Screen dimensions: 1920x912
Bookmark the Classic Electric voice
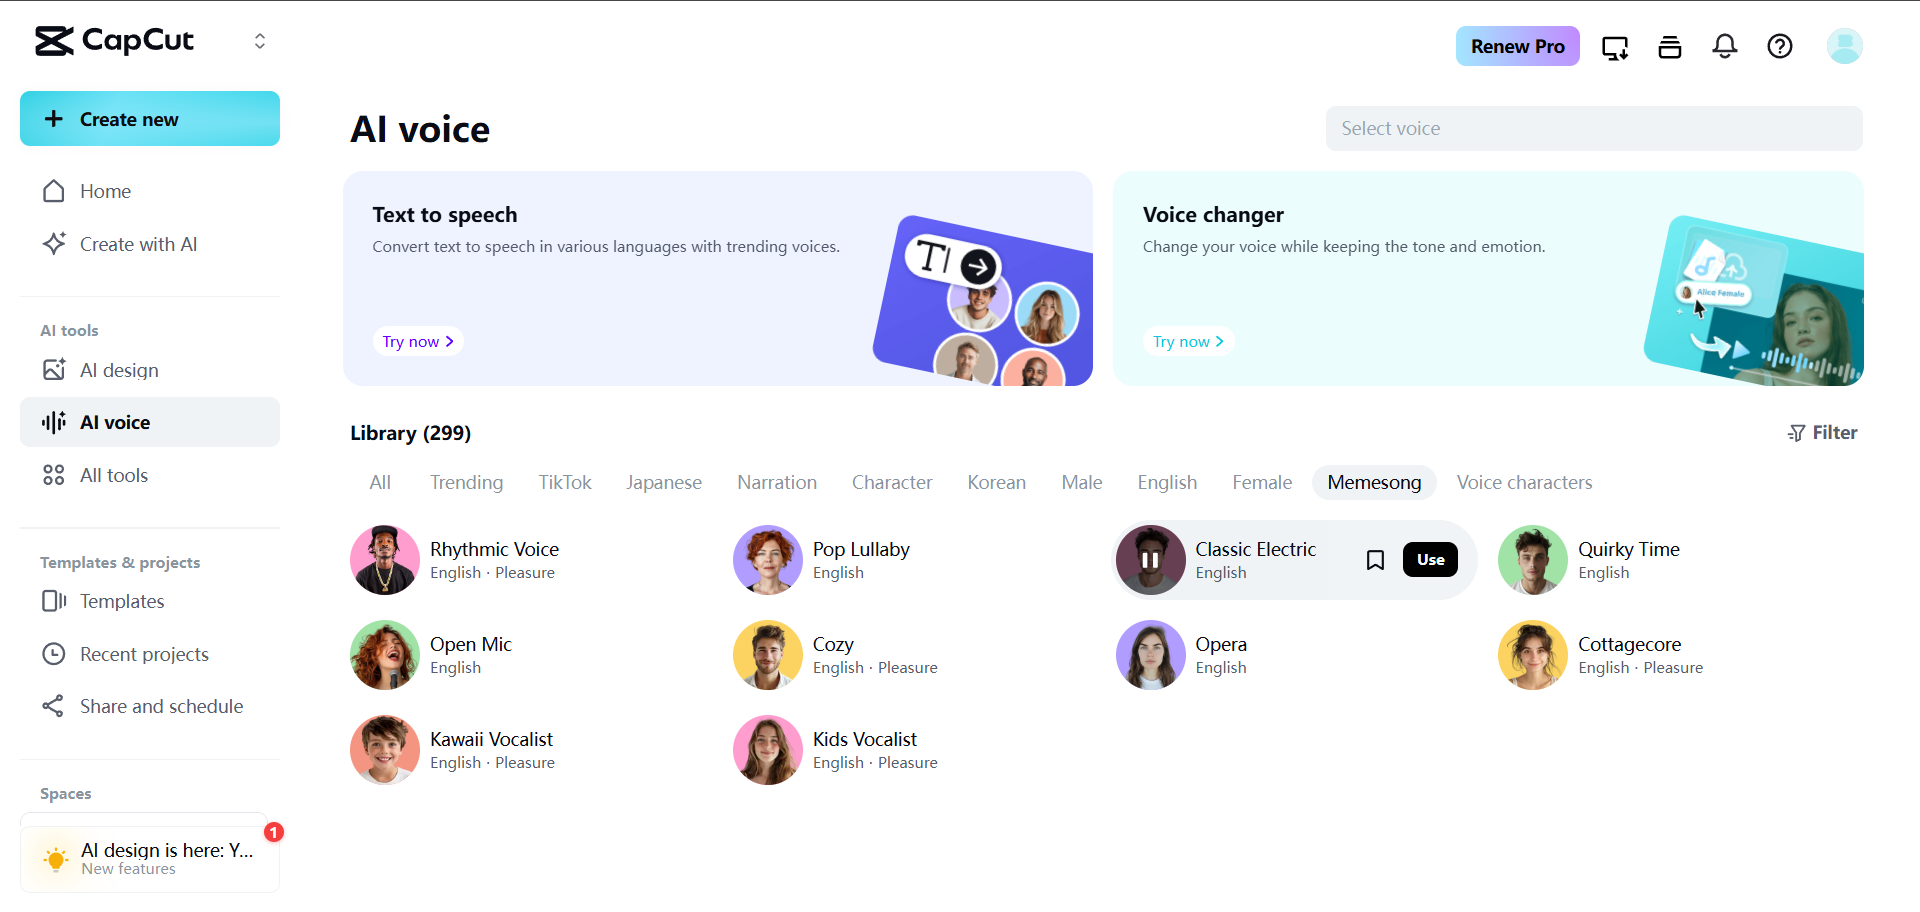pos(1376,560)
